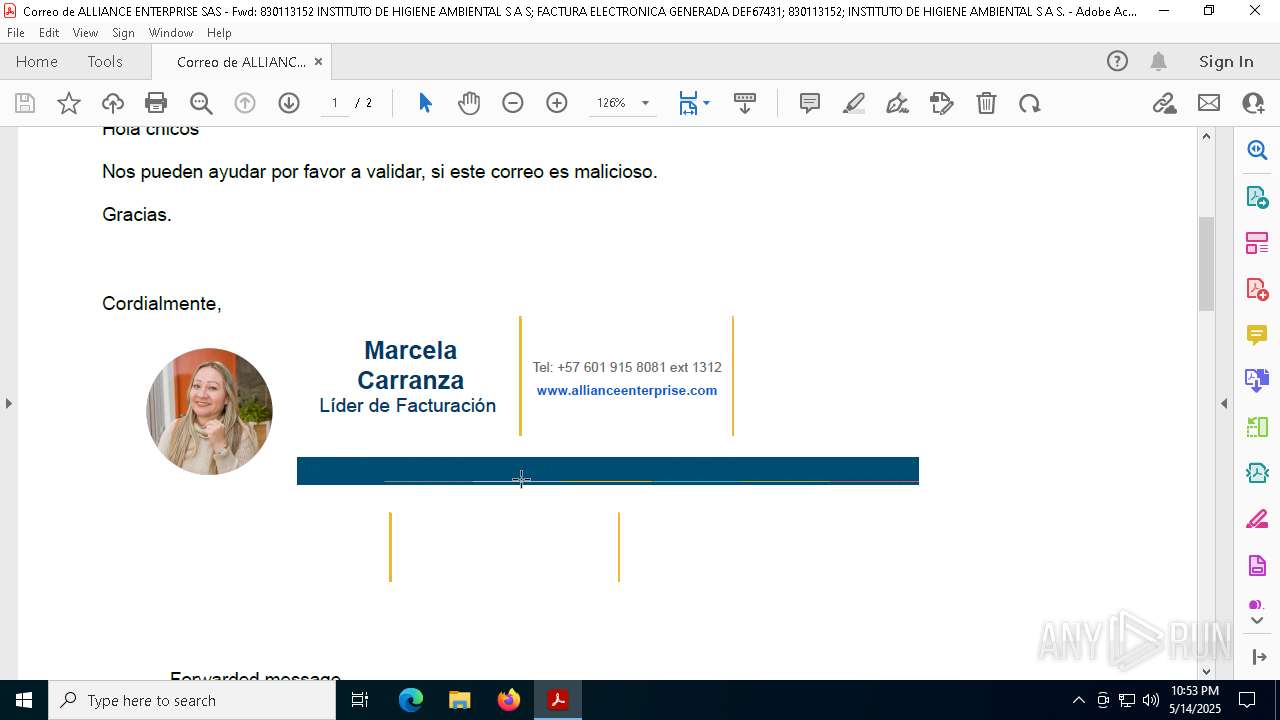The image size is (1280, 720).
Task: Expand the left navigation pane
Action: (8, 403)
